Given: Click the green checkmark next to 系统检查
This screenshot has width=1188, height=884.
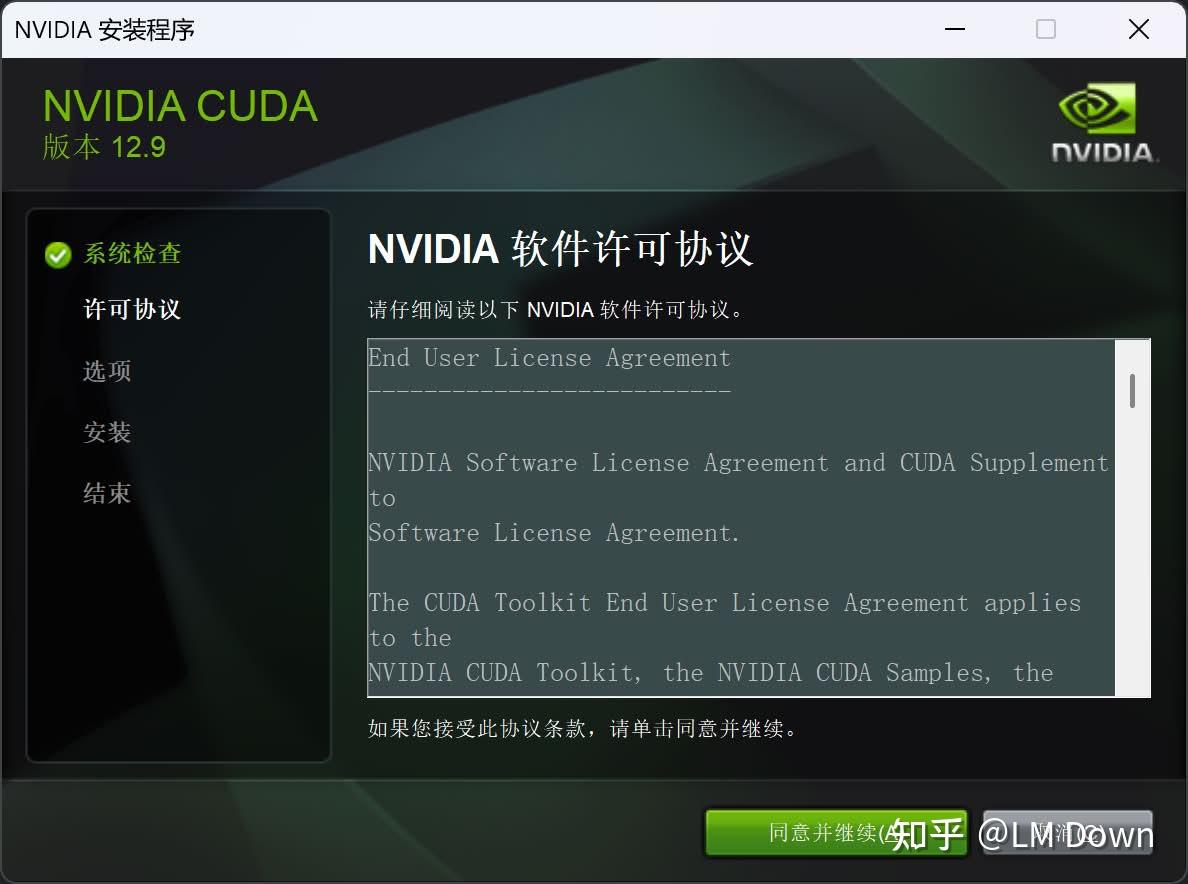Looking at the screenshot, I should (57, 254).
